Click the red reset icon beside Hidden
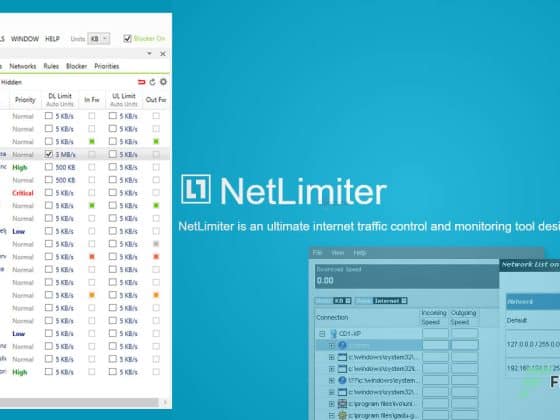Screen dimensions: 560x420 click(x=141, y=82)
